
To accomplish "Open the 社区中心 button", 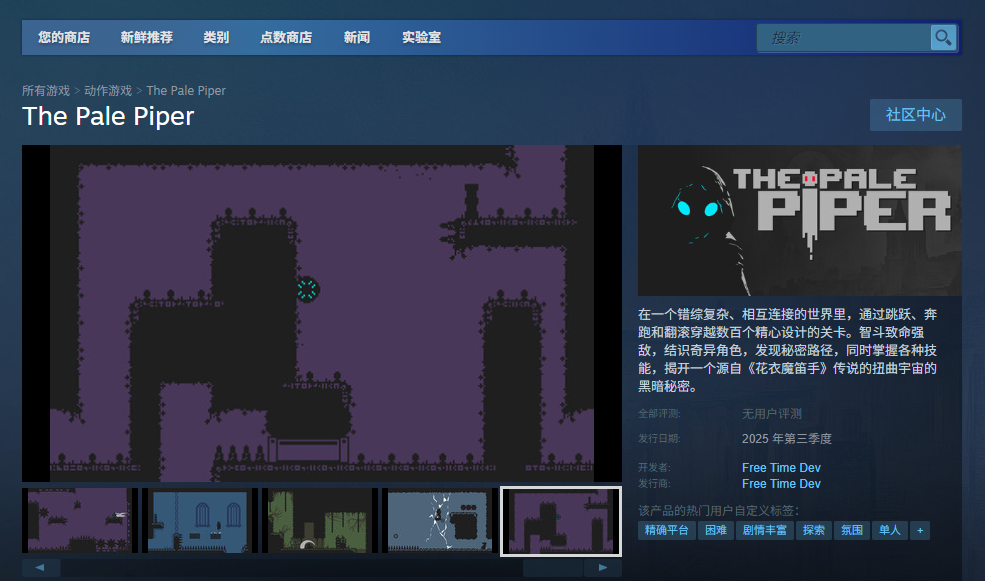I will tap(915, 115).
